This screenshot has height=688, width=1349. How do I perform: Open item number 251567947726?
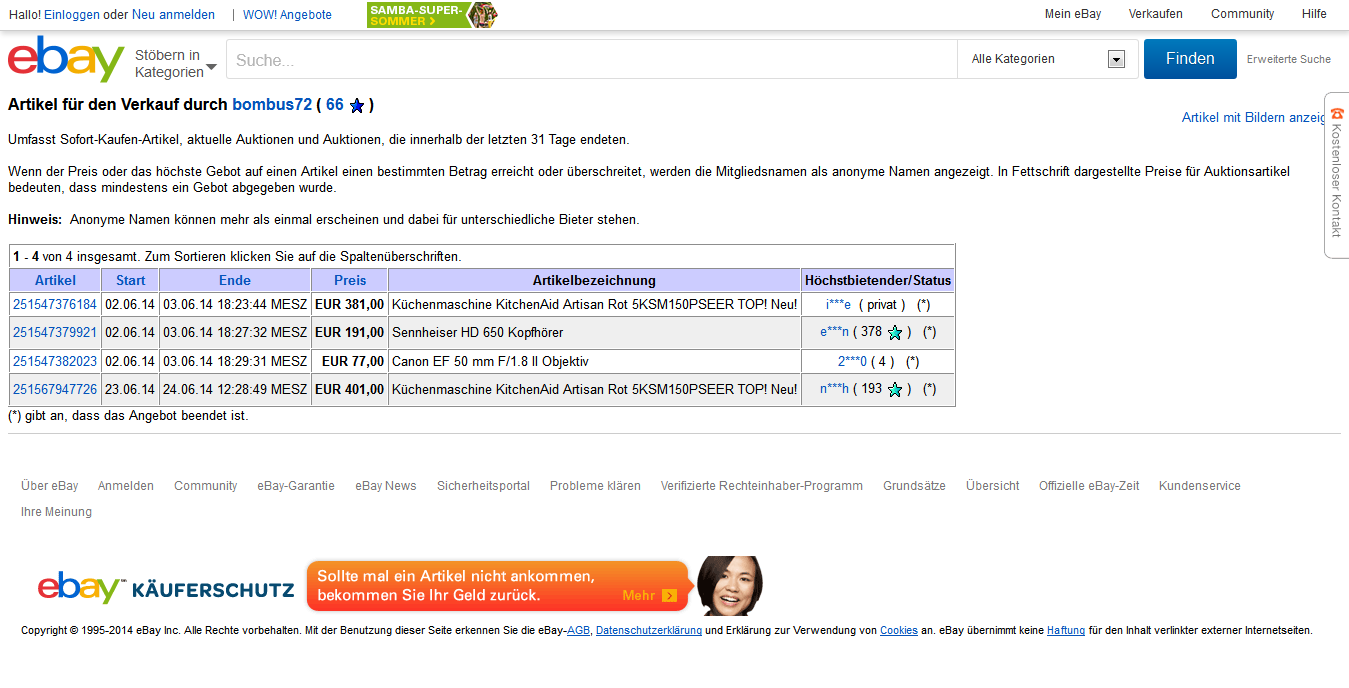tap(55, 389)
